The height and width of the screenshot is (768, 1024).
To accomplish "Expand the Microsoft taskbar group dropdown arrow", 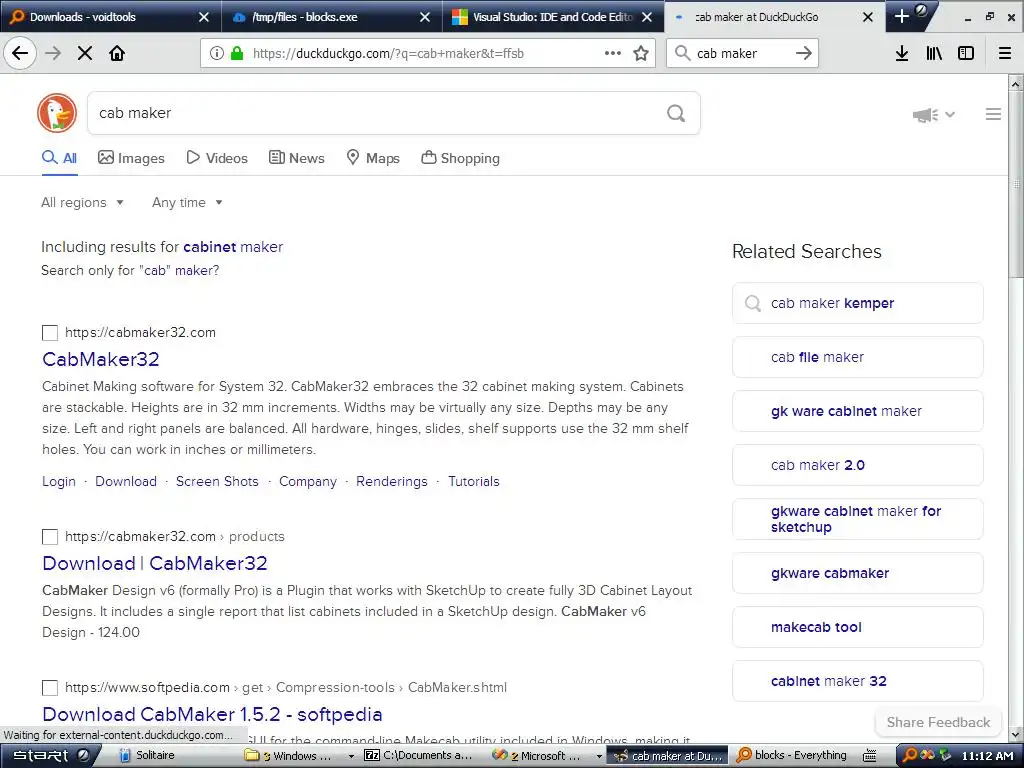I will [599, 756].
